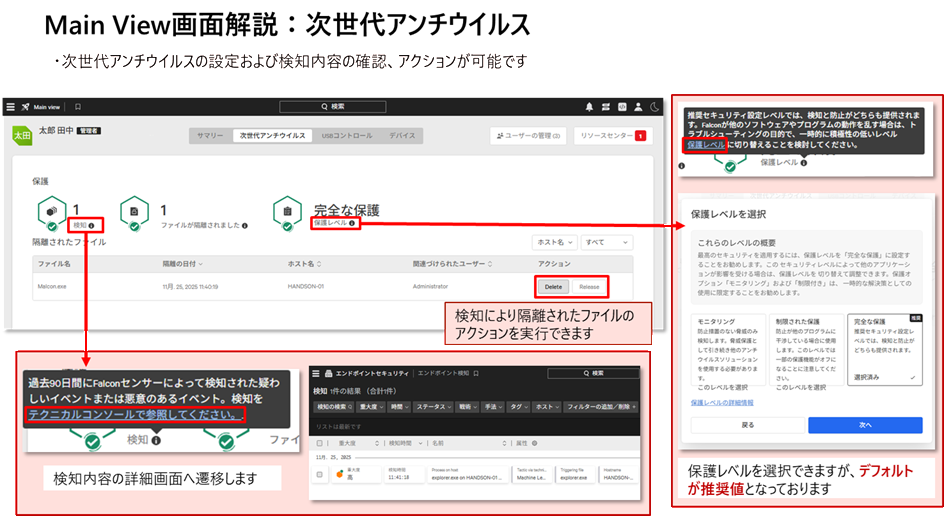Open the hamburger menu in Main view

coord(12,106)
